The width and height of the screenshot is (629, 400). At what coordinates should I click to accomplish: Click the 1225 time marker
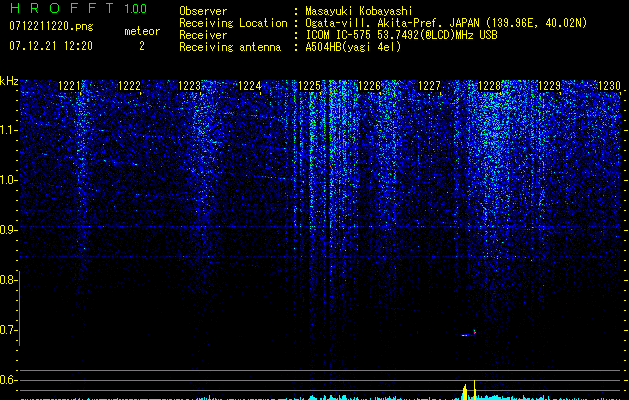(309, 86)
